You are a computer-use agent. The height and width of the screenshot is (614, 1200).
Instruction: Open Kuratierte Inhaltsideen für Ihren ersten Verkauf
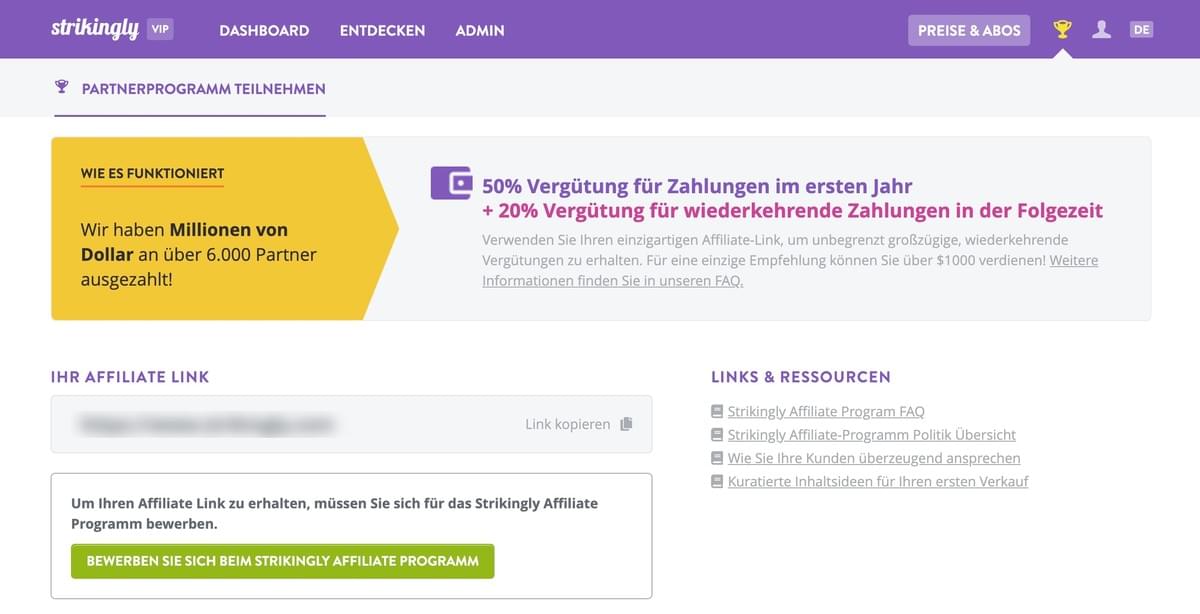pyautogui.click(x=878, y=481)
